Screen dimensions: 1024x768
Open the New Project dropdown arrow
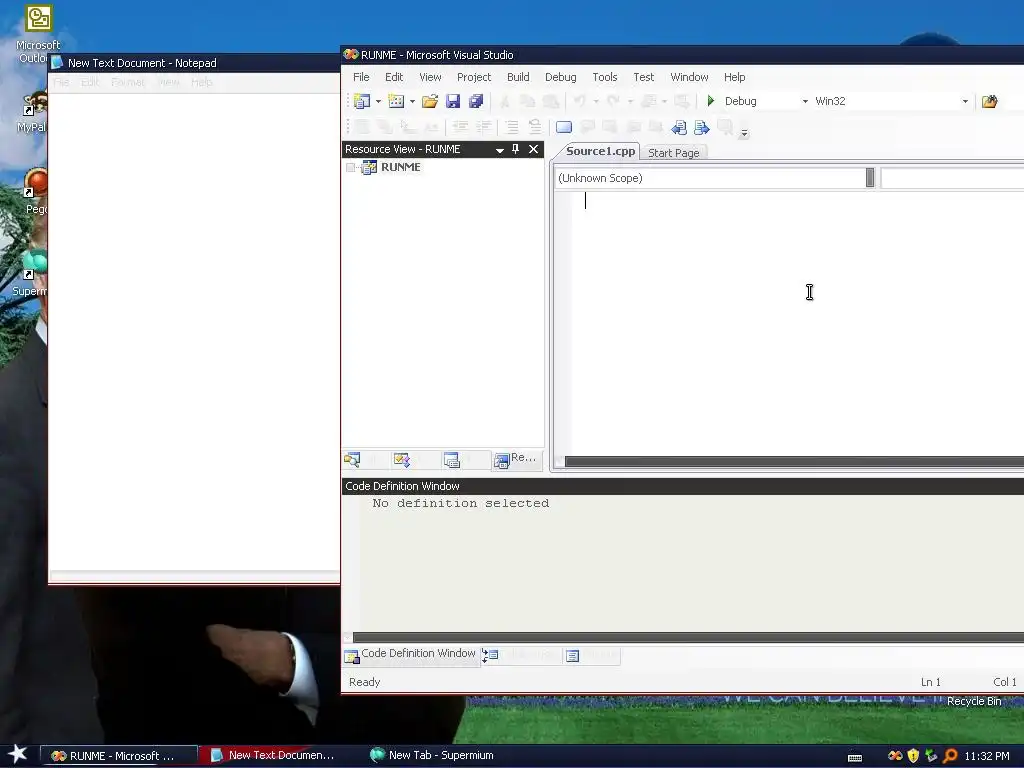pos(378,101)
